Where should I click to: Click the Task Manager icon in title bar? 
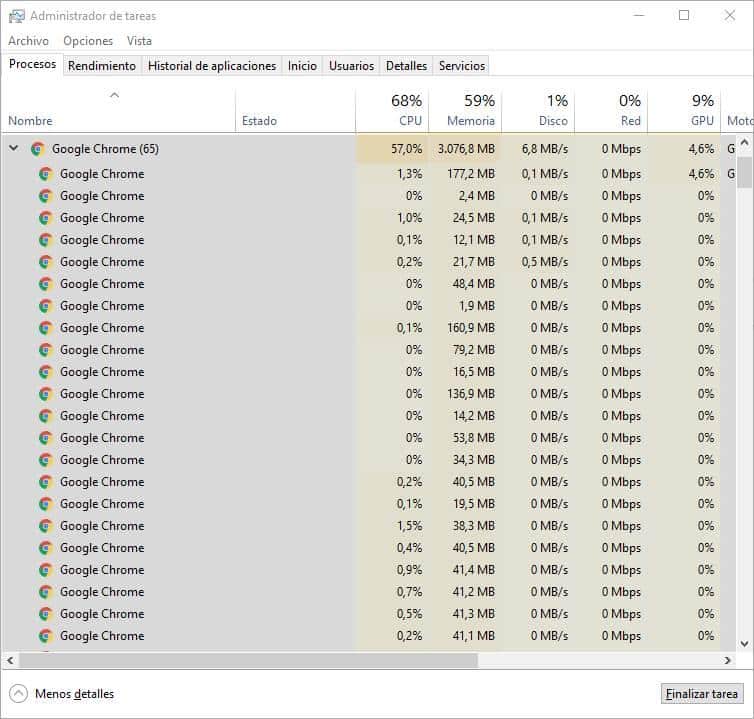click(x=16, y=16)
